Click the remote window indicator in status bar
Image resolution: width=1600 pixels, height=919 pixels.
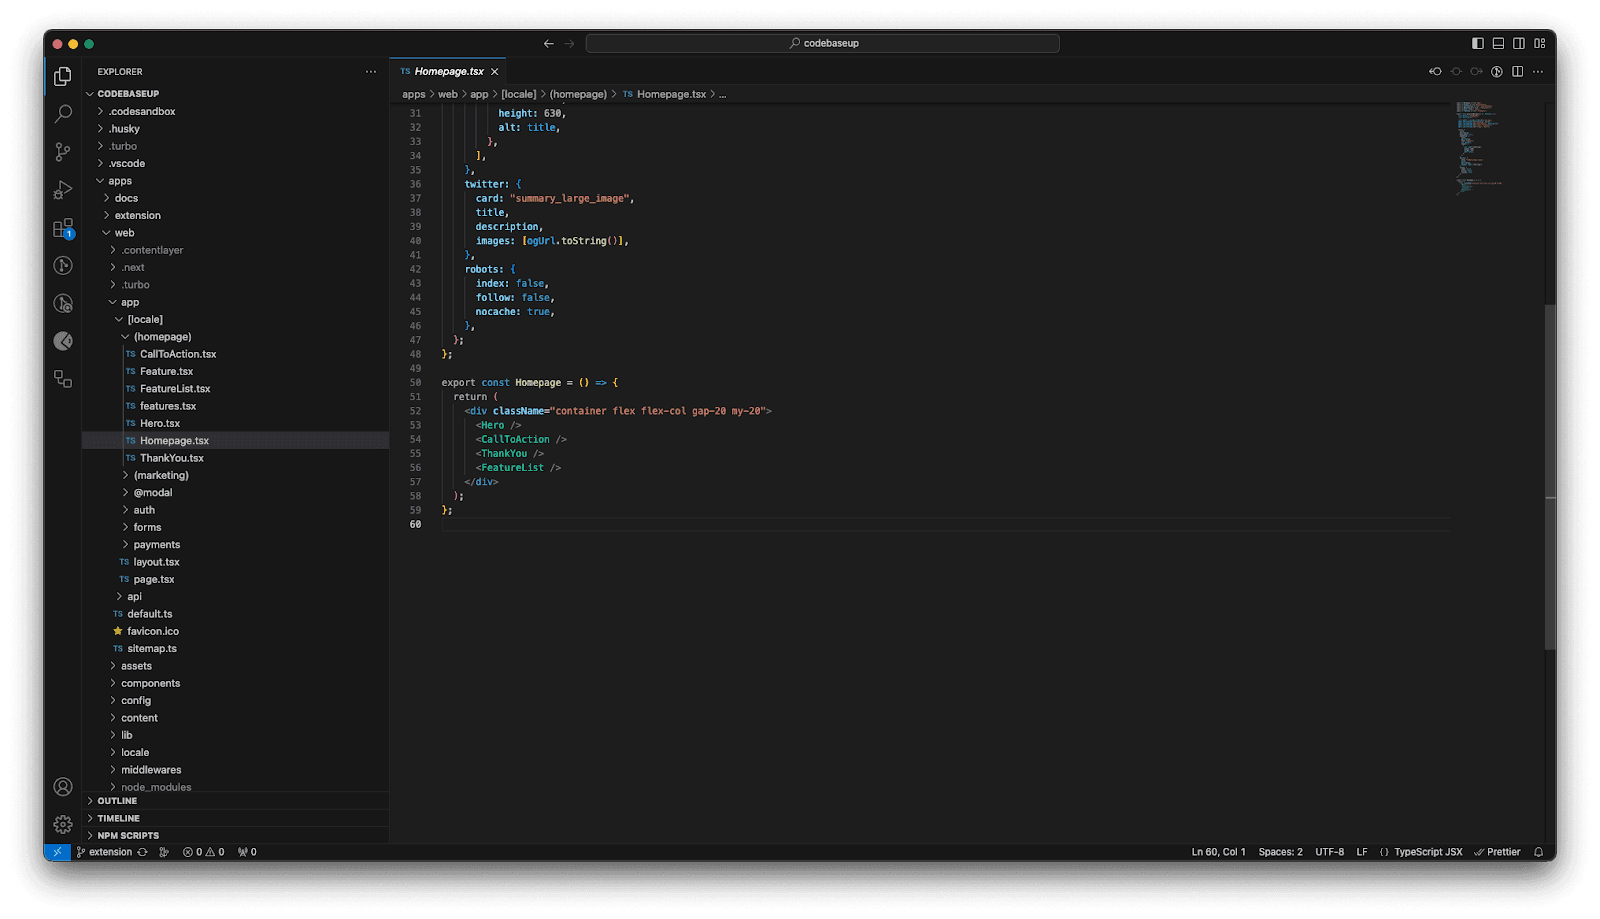(x=57, y=852)
